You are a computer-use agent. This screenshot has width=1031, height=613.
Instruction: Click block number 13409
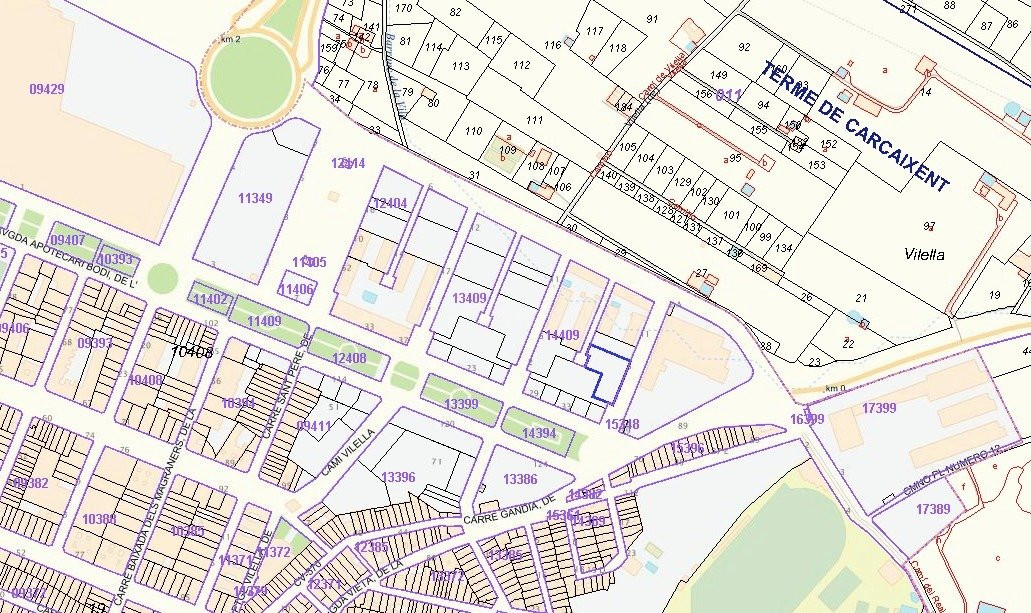coord(469,298)
